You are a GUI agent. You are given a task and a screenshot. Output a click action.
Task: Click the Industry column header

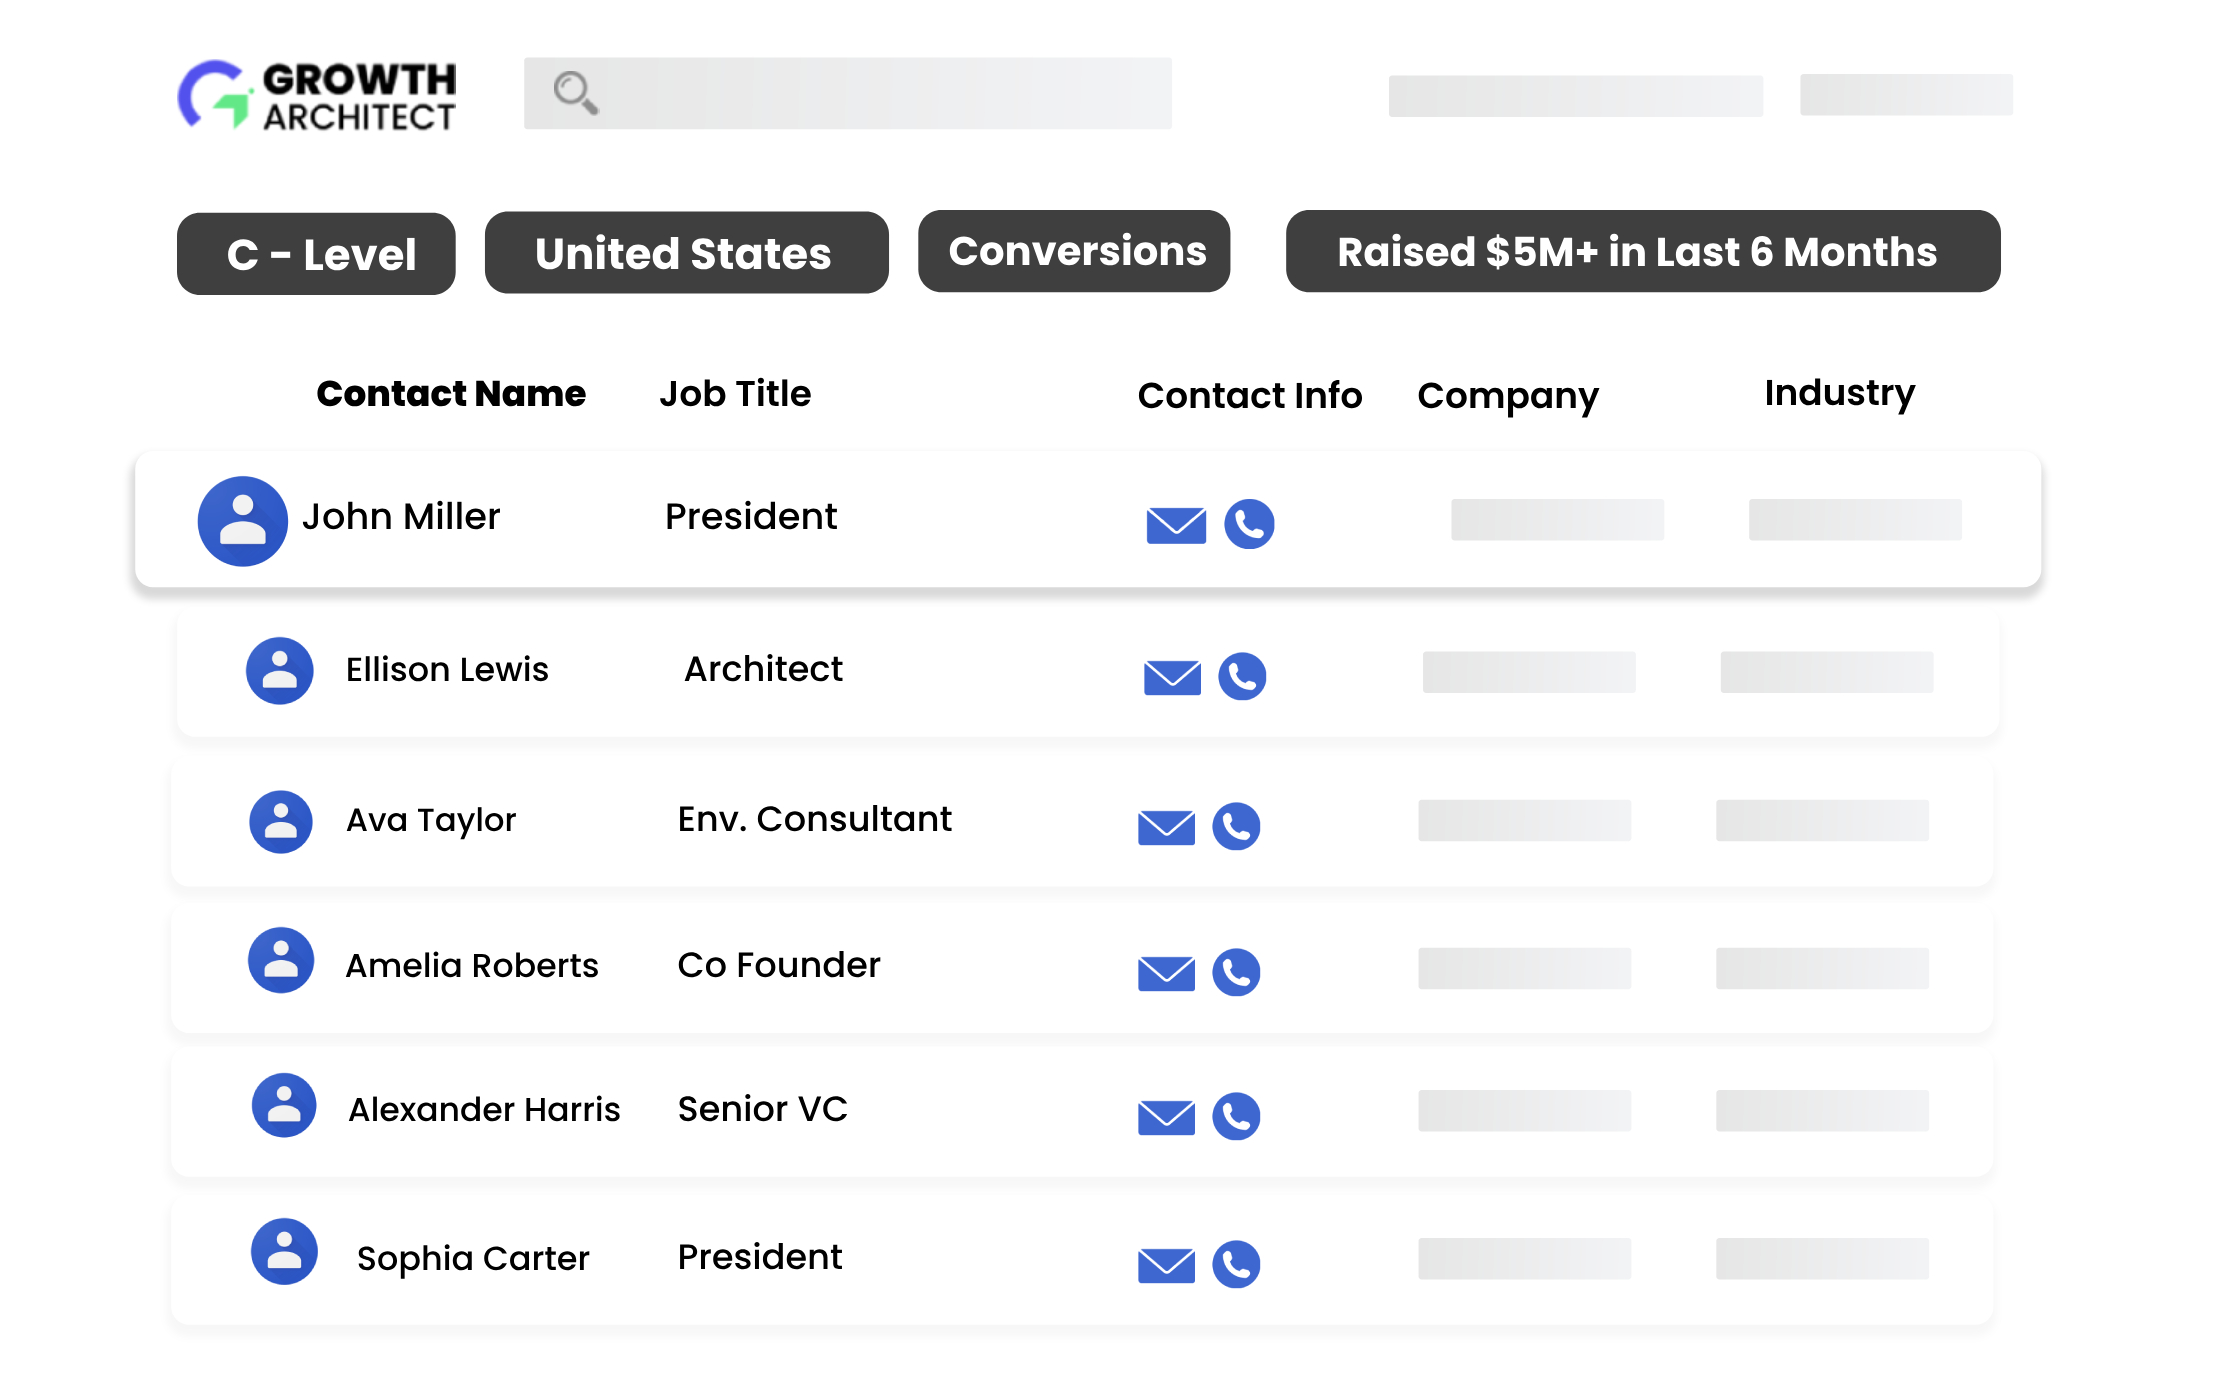tap(1839, 393)
